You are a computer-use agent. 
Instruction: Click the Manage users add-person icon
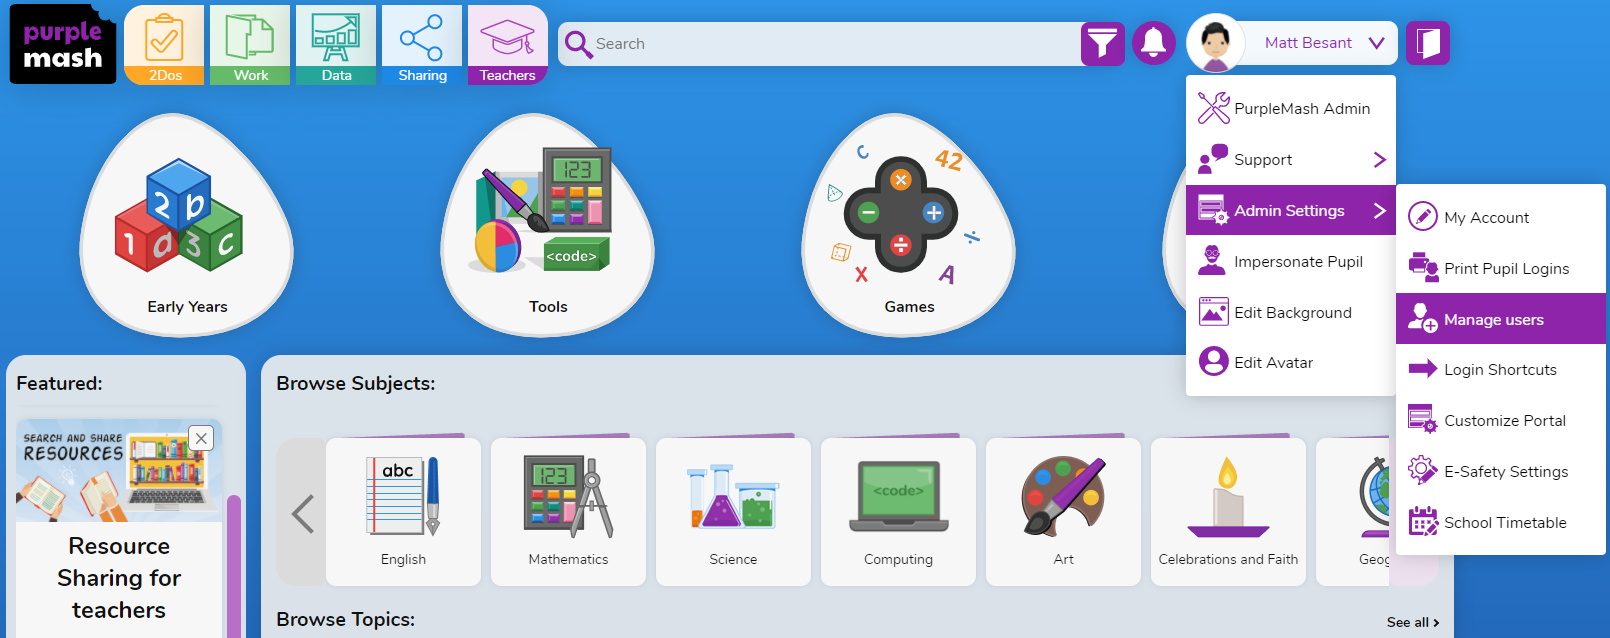1422,318
